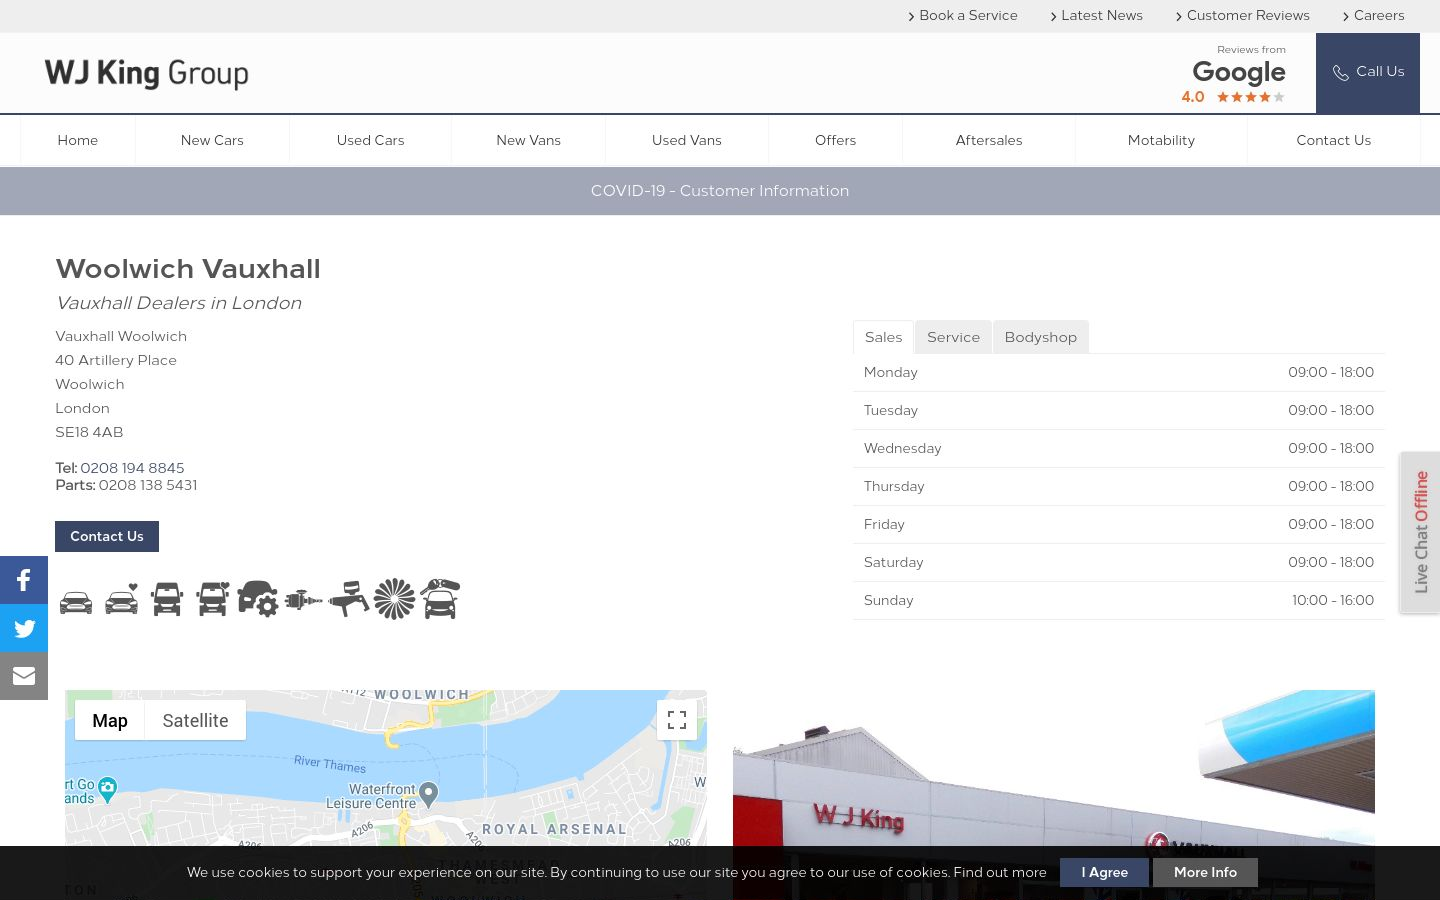Click the used vans icon with a heart

coord(213,599)
